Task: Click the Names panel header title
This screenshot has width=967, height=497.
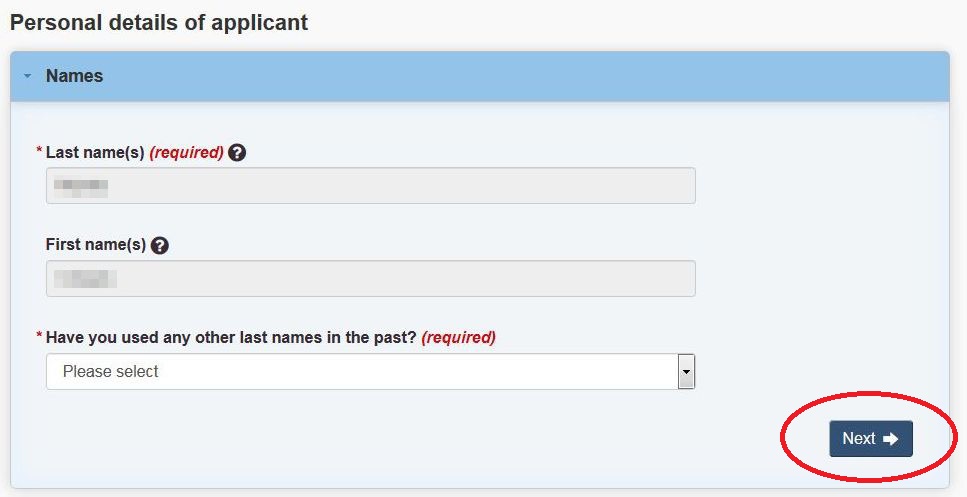Action: 75,76
